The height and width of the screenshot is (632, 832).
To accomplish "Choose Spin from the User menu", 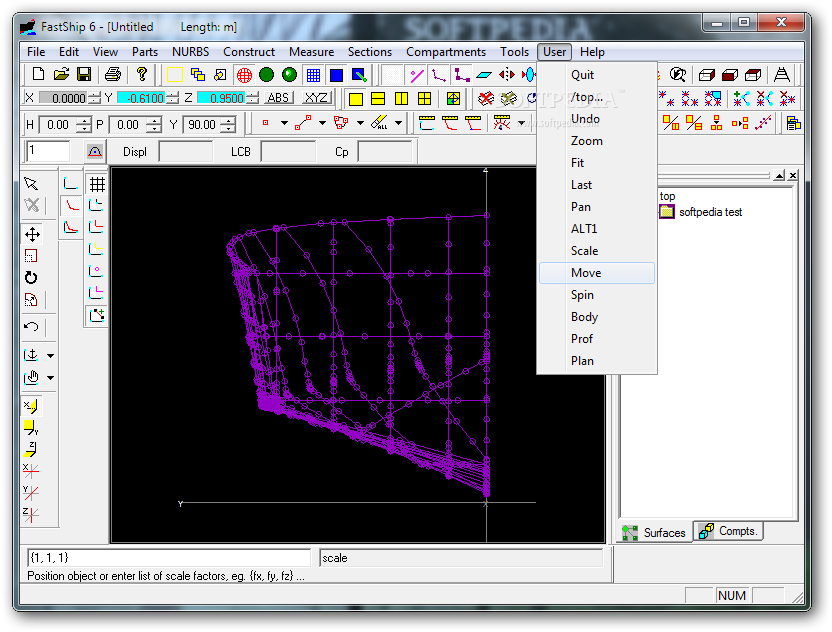I will (596, 295).
